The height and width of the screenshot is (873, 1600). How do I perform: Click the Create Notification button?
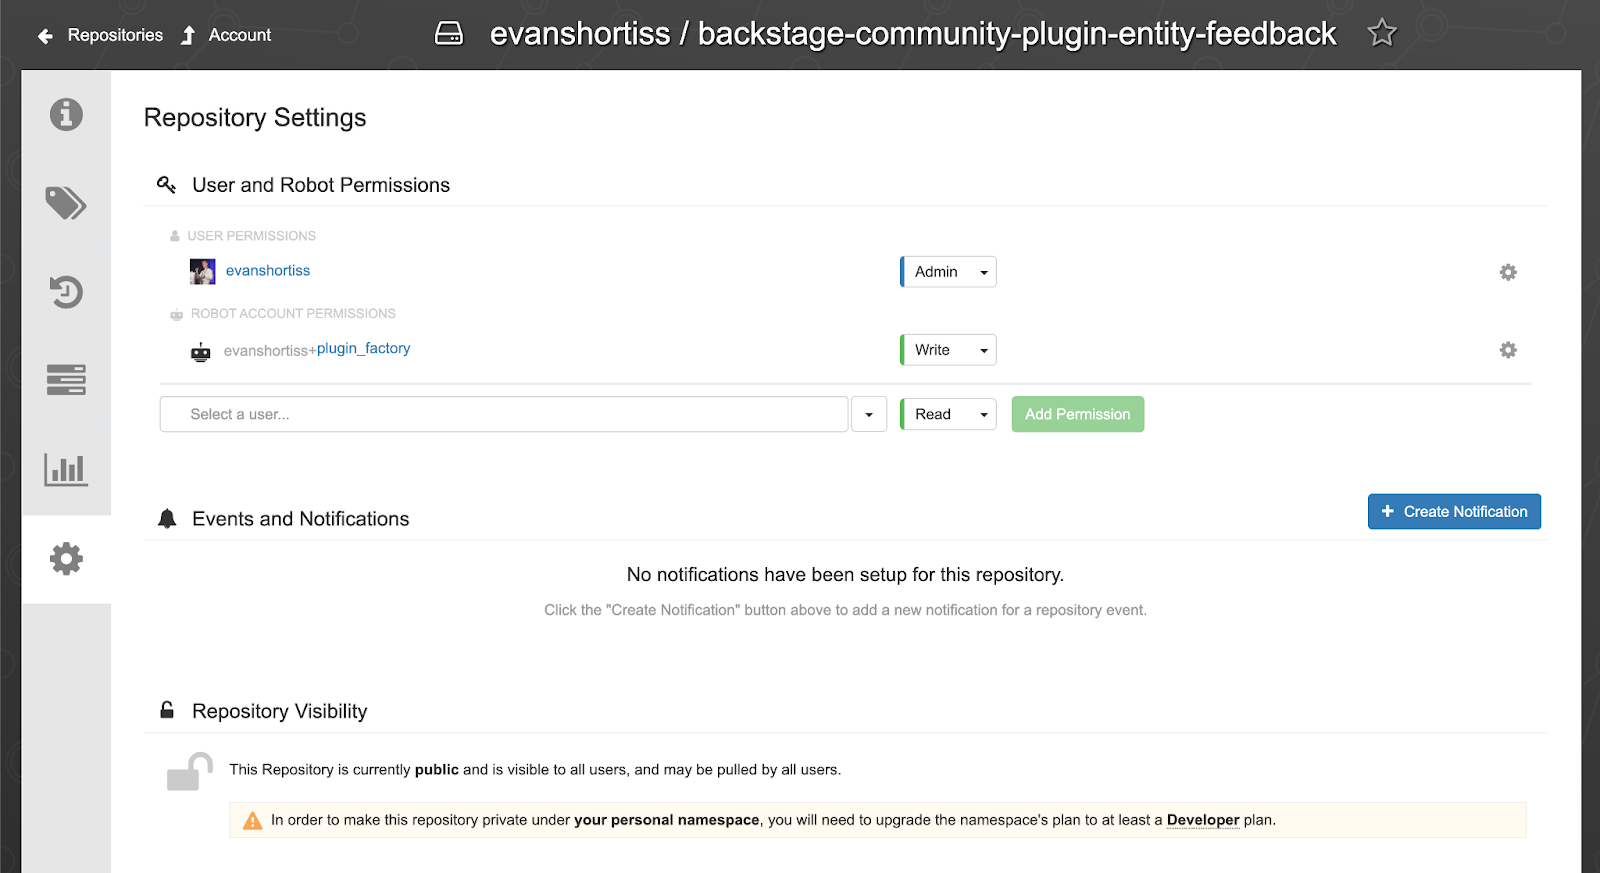click(x=1454, y=511)
